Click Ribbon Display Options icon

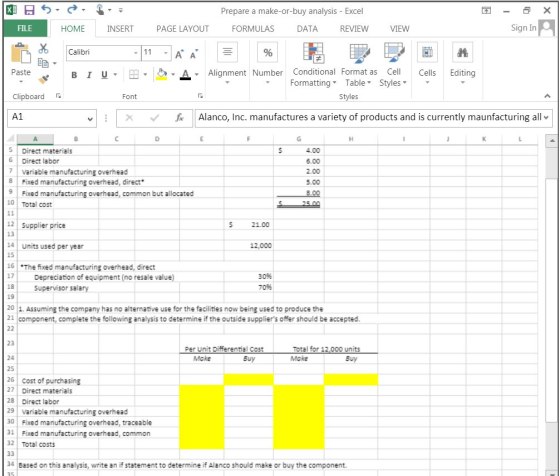pos(486,10)
